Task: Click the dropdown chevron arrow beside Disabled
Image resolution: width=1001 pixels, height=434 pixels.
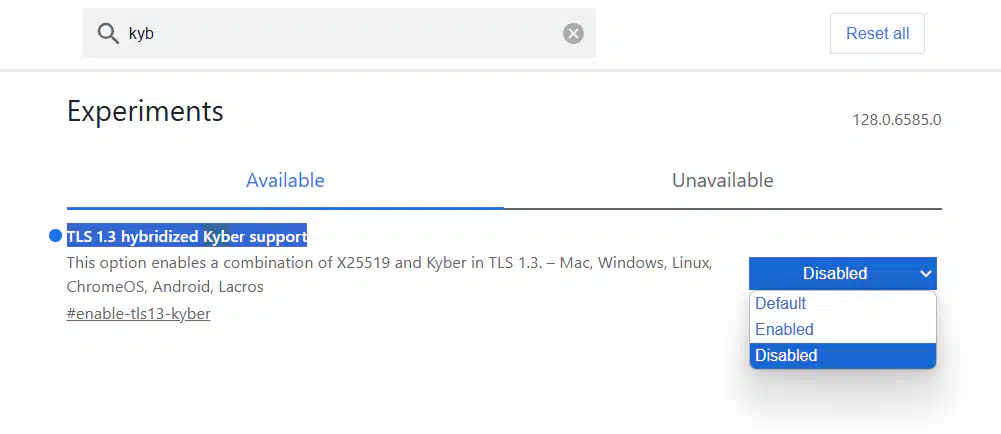Action: (925, 273)
